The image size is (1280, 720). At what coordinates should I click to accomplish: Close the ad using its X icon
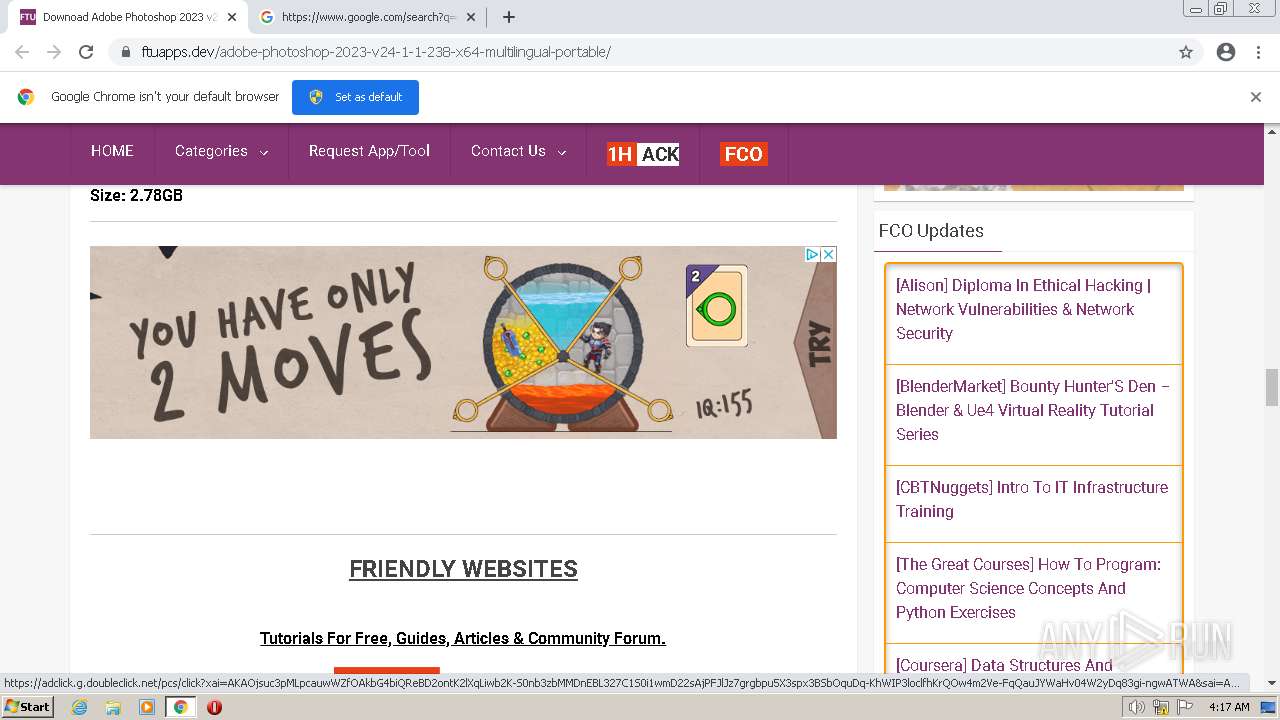point(828,255)
